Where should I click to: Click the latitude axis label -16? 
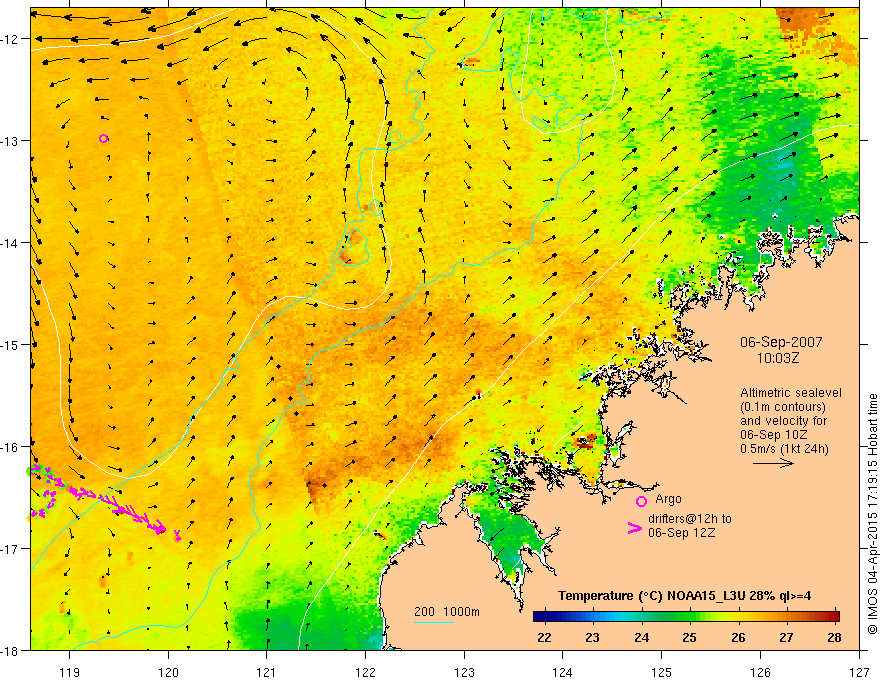[x=12, y=447]
